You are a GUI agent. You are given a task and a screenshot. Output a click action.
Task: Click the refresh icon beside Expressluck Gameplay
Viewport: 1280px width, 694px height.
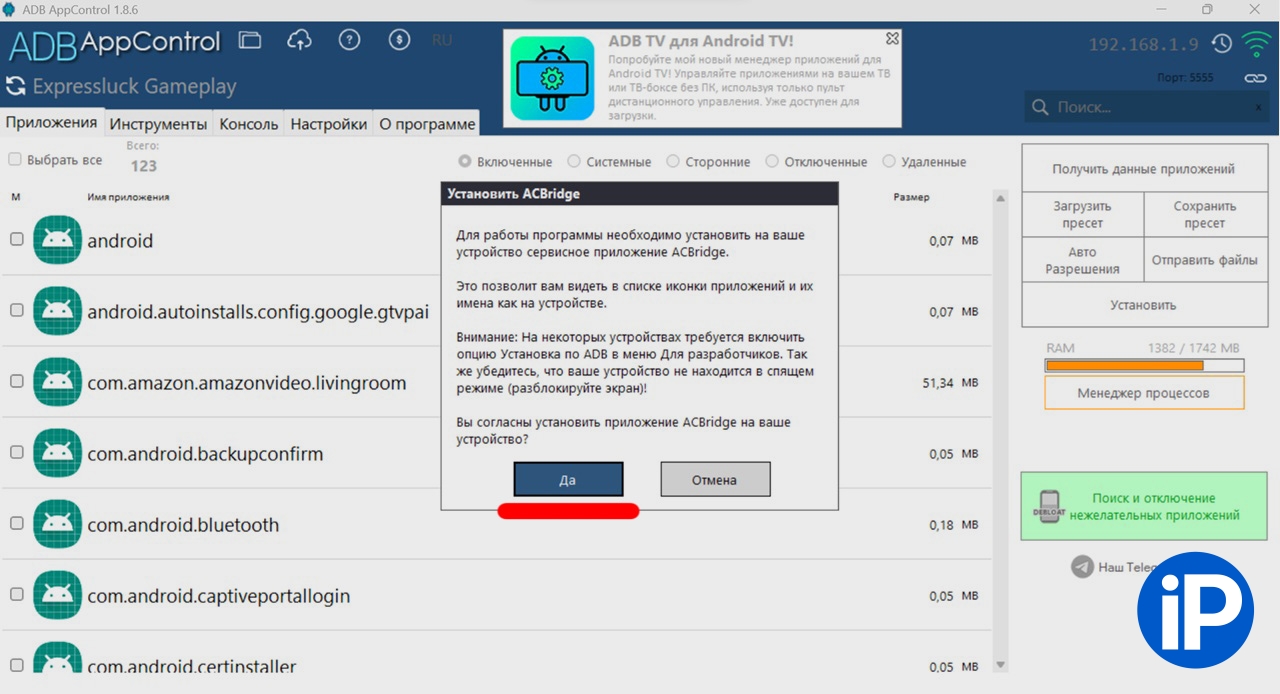[x=16, y=86]
